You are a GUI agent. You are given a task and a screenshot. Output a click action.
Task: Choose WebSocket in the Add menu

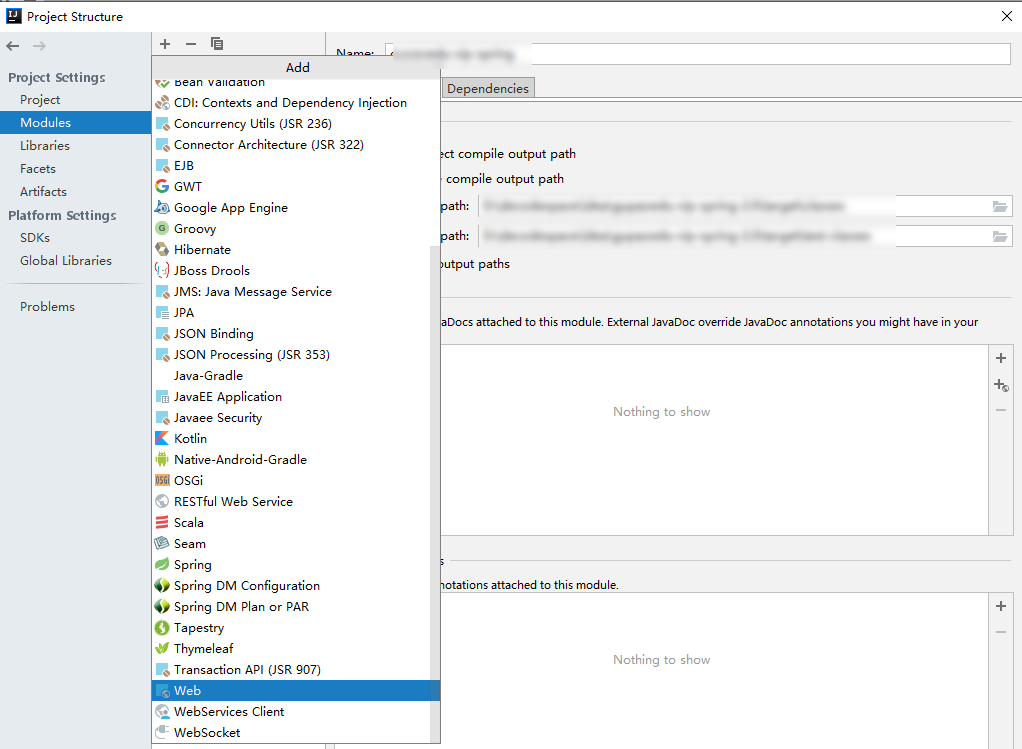(291, 732)
